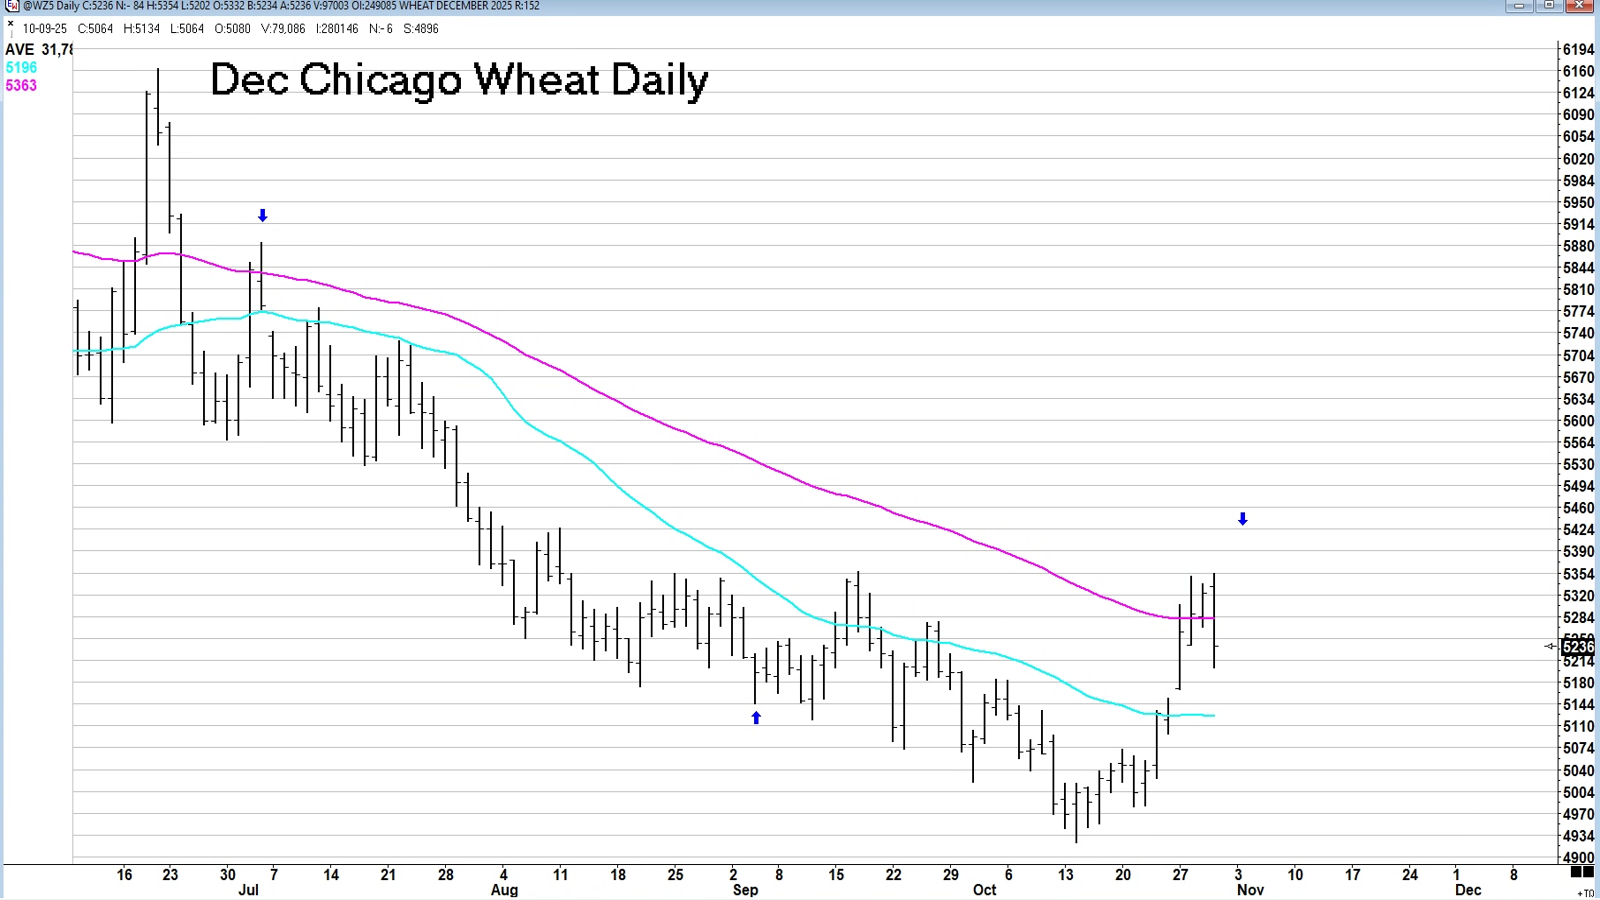1600x900 pixels.
Task: Click the cyan average value 5196
Action: tap(21, 68)
